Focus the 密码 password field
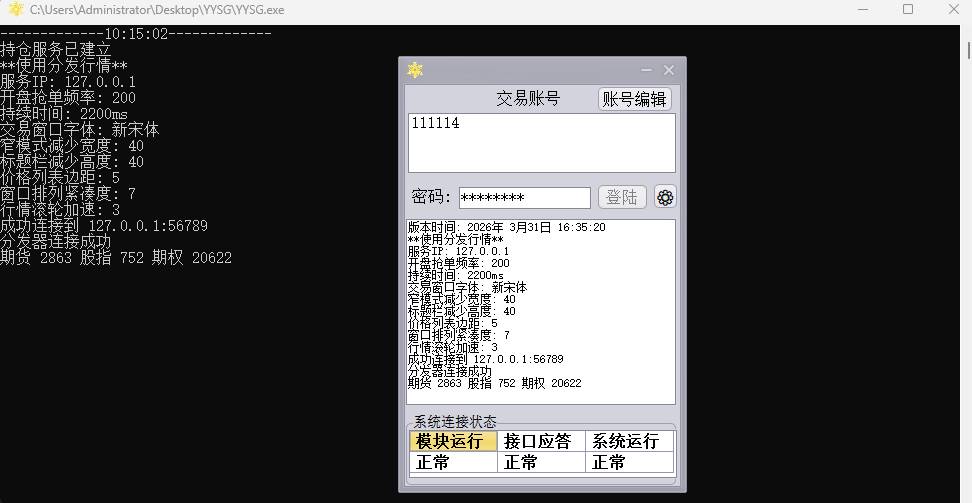The width and height of the screenshot is (972, 503). click(524, 198)
